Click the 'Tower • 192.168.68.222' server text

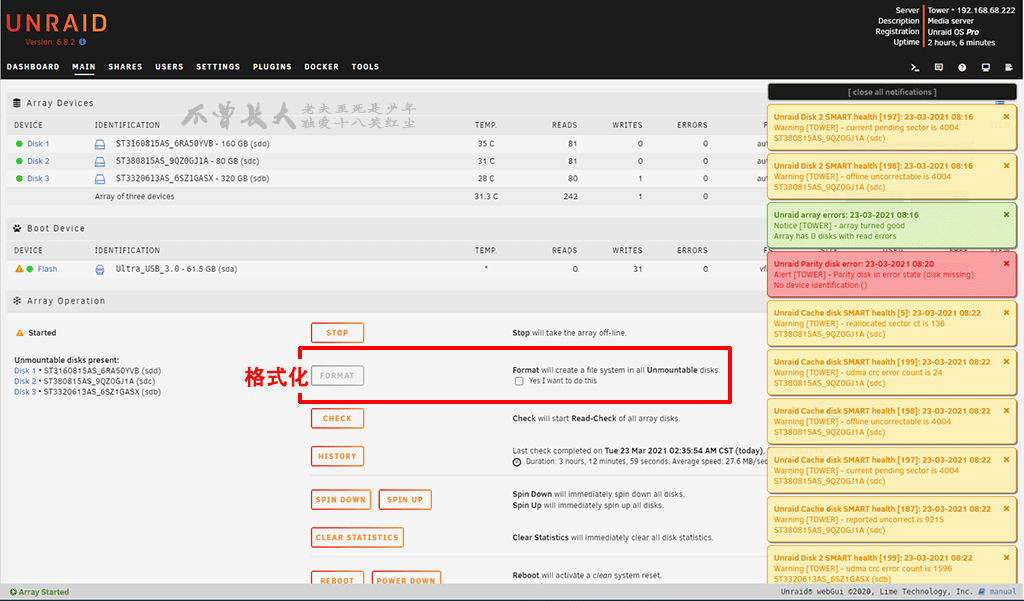point(971,10)
